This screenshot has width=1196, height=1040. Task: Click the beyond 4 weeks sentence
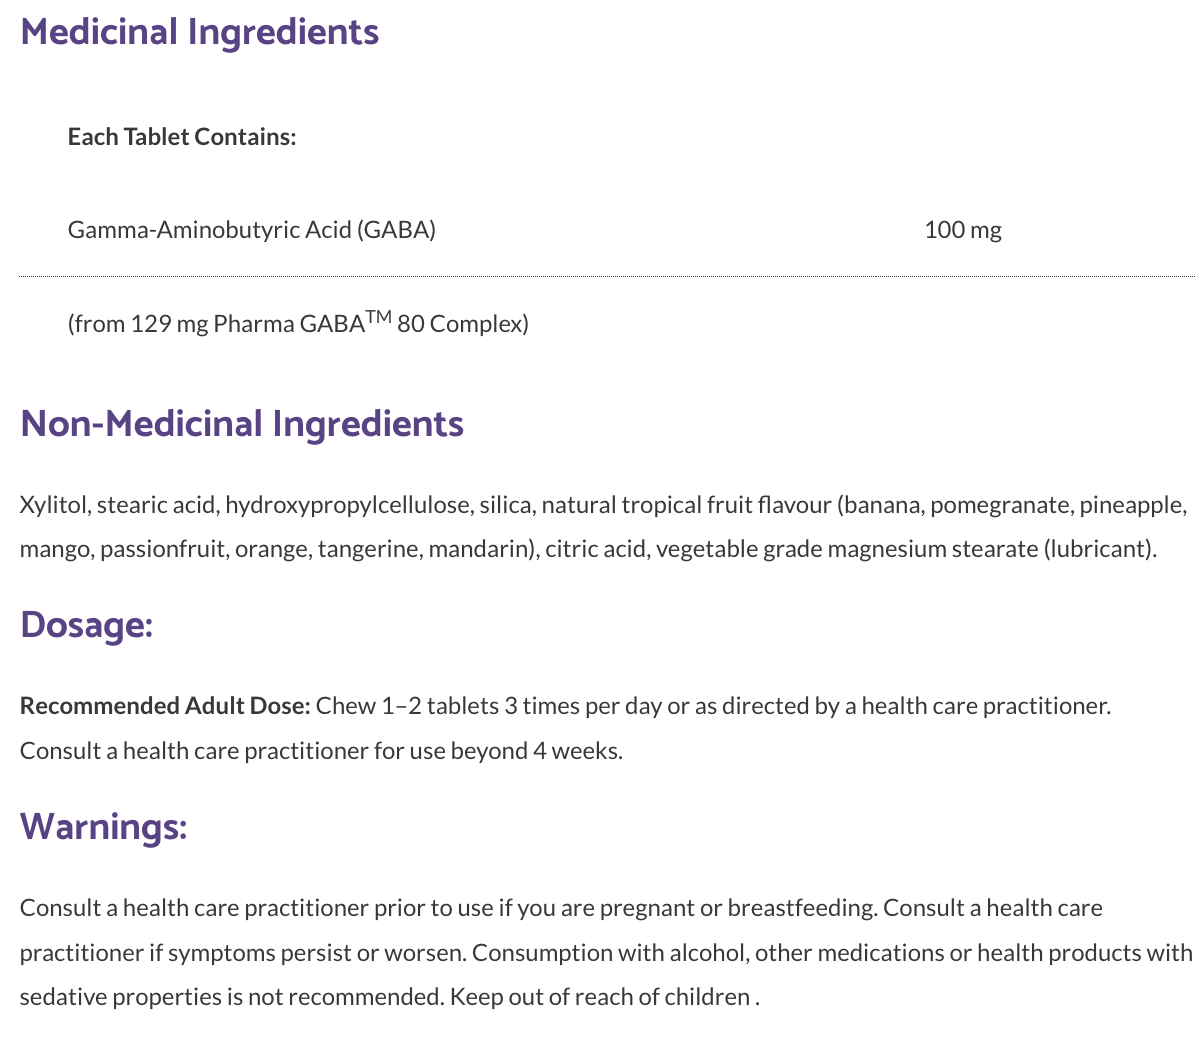click(321, 751)
